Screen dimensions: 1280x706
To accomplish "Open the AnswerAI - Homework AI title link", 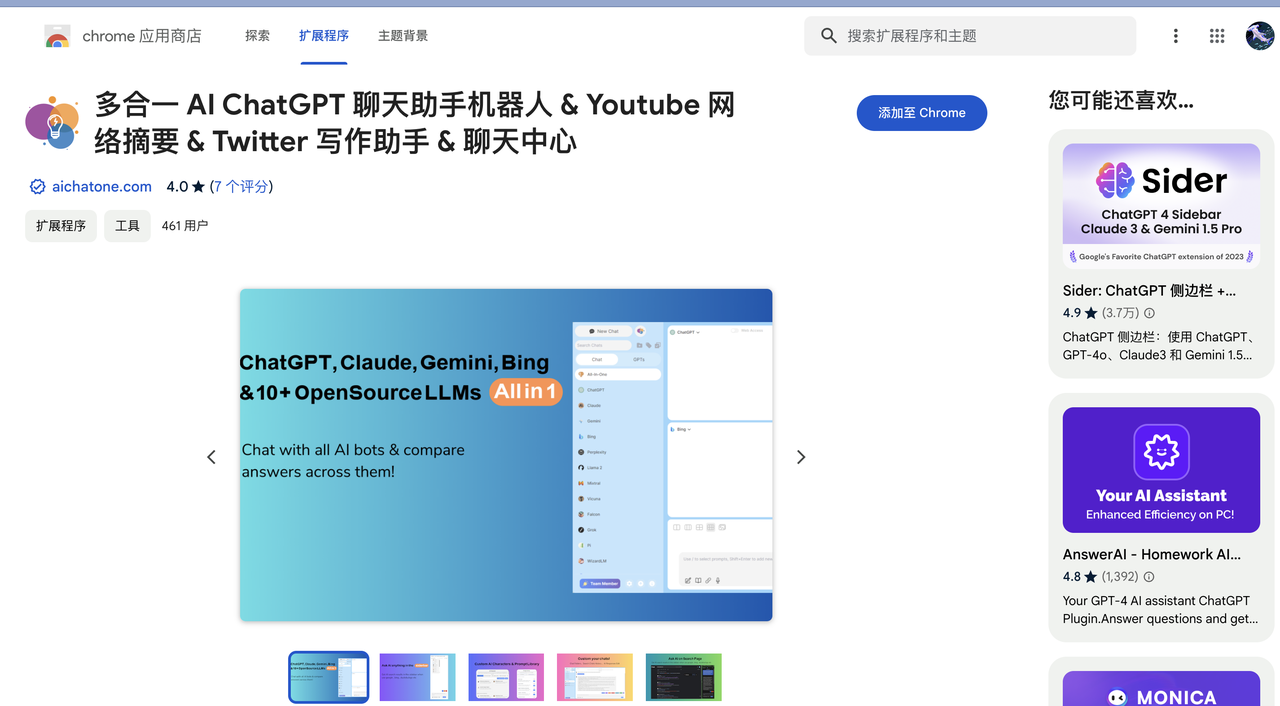I will (x=1152, y=554).
